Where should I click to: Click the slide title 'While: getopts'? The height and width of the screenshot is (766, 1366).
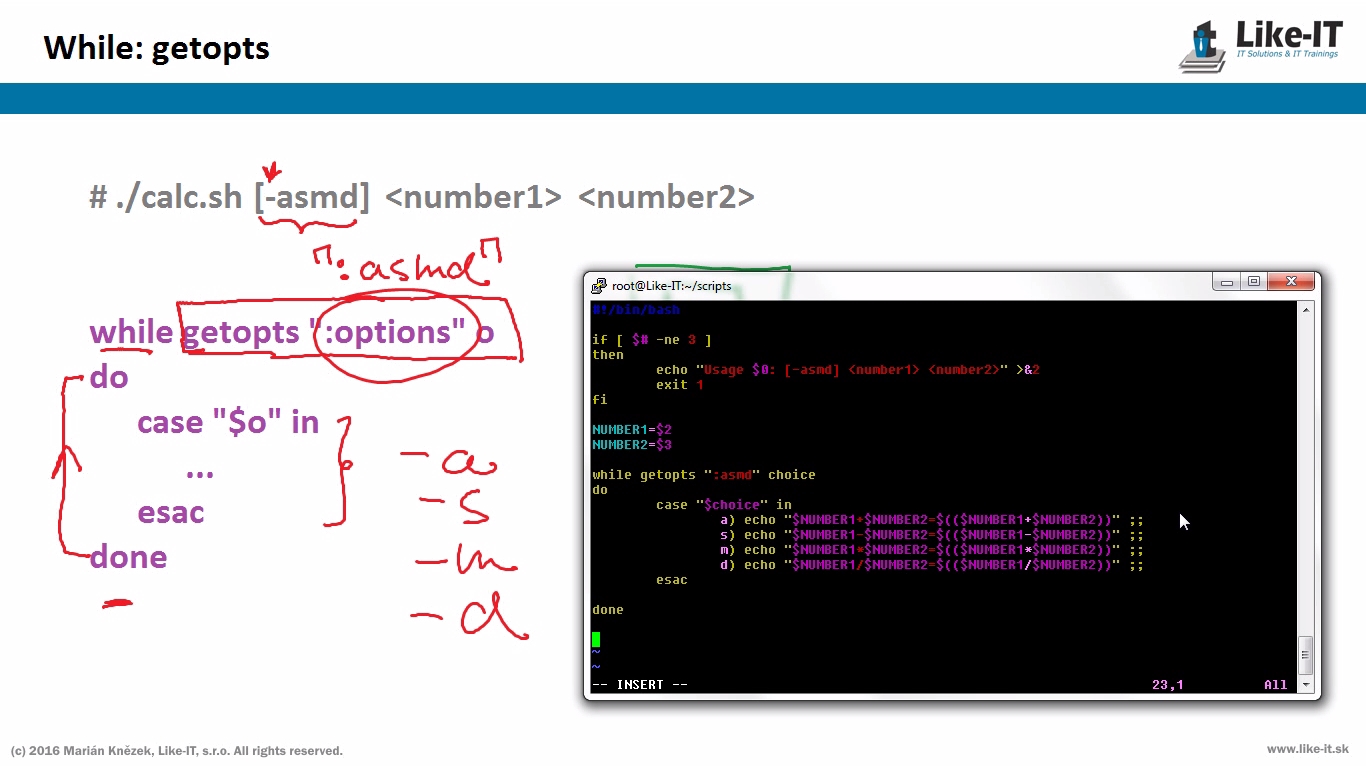(156, 48)
